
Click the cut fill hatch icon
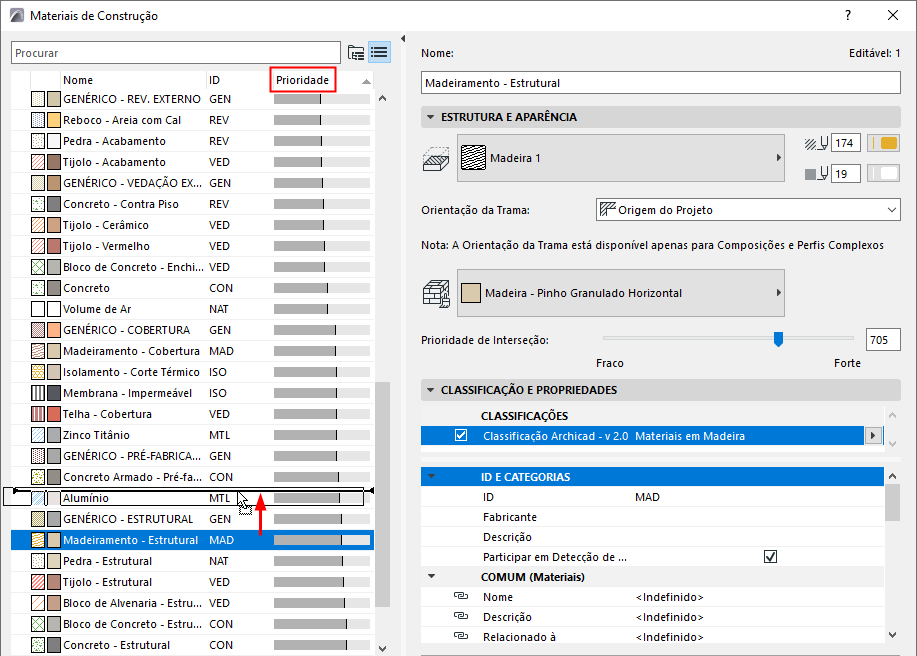[436, 158]
